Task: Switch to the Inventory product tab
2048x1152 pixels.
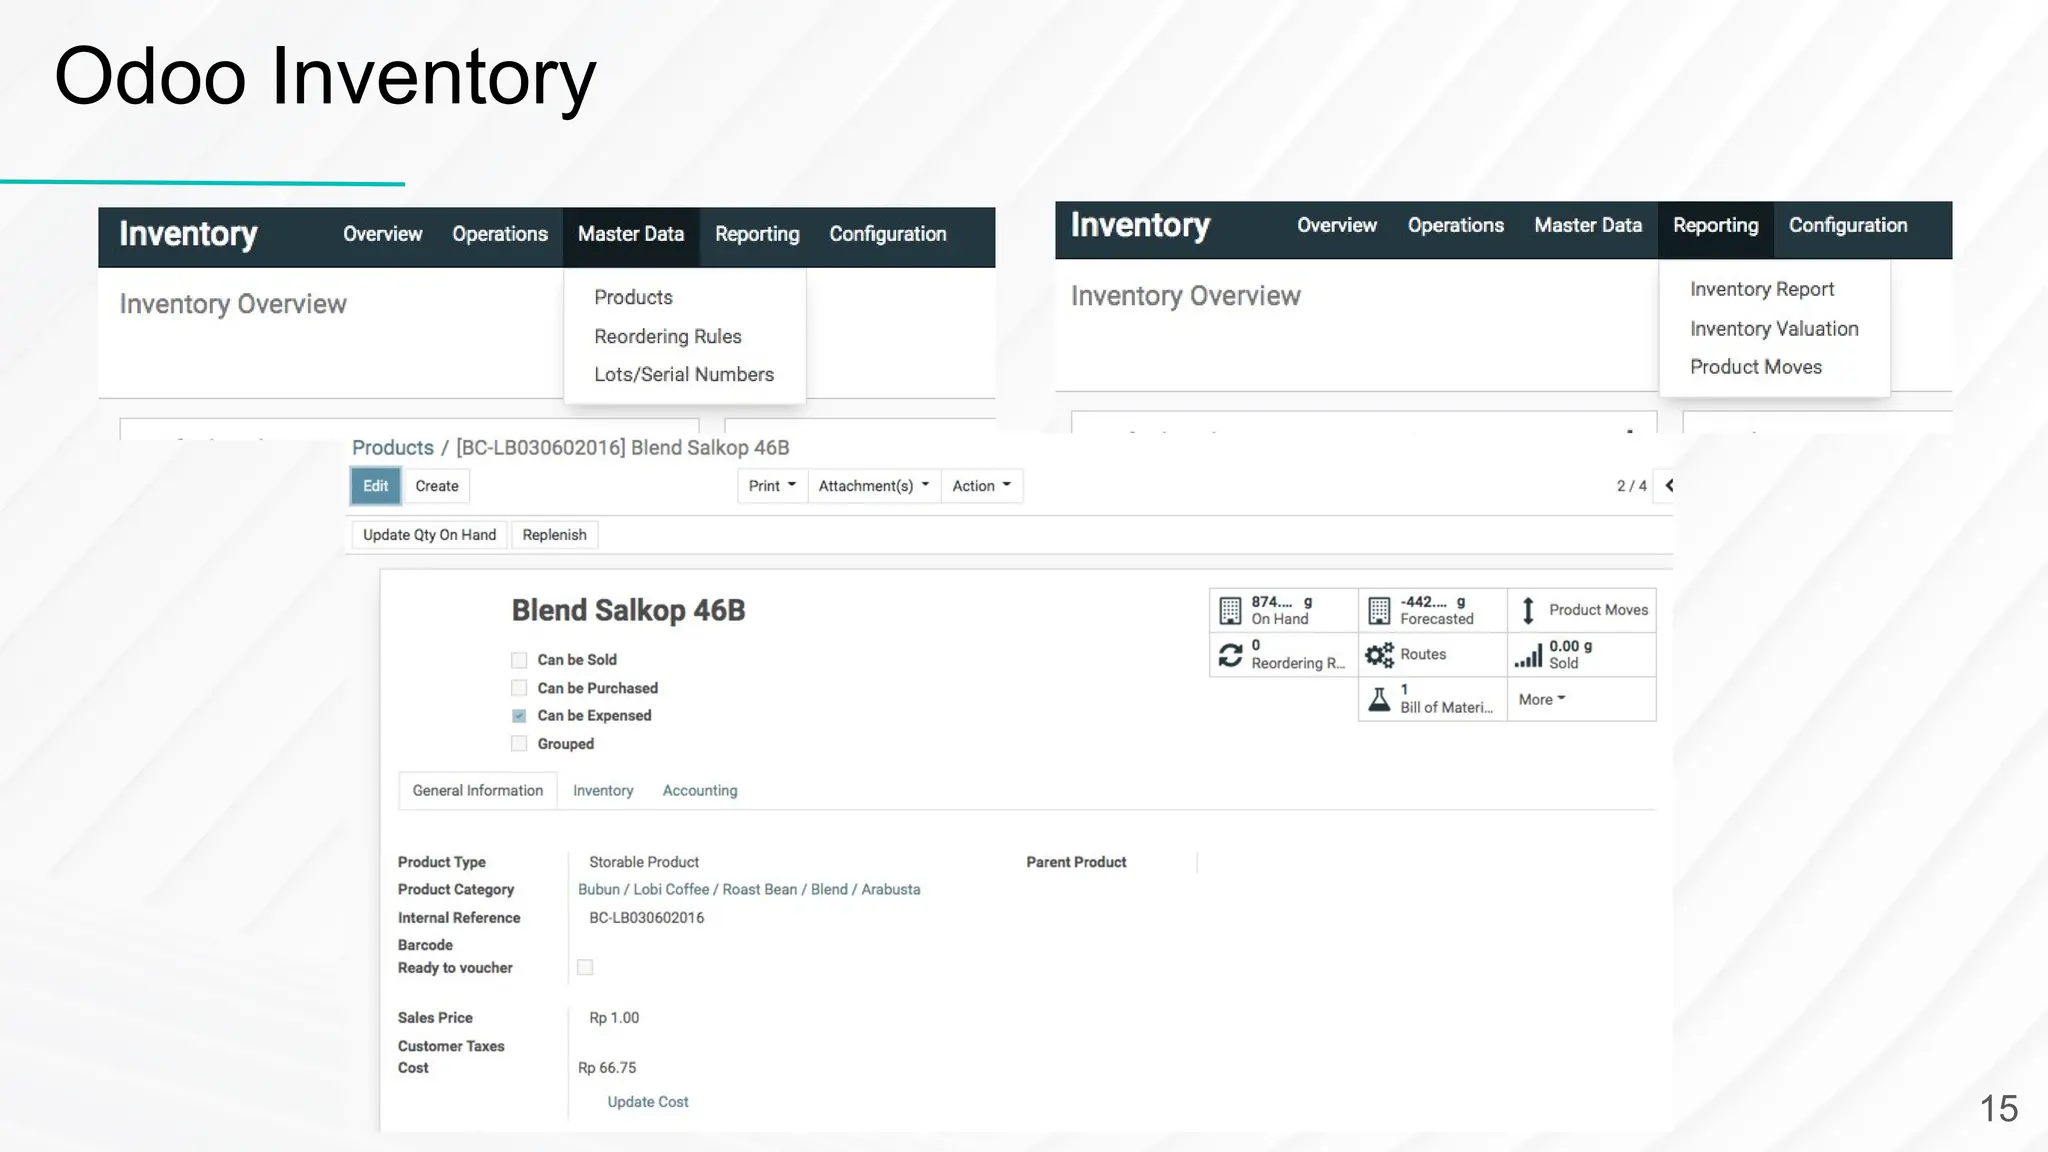Action: tap(603, 791)
